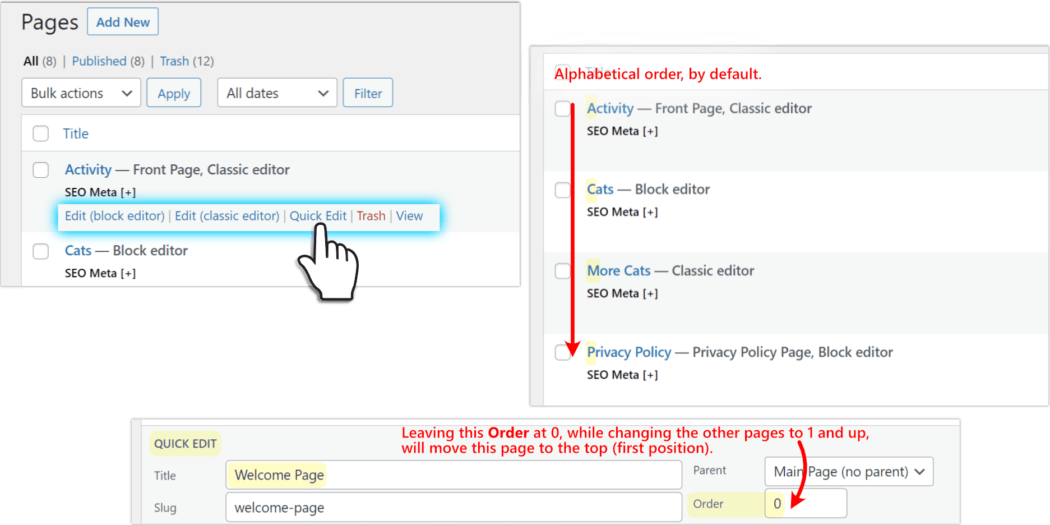Viewport: 1050px width, 525px height.
Task: Check the Cats page checkbox in Pages list
Action: pyautogui.click(x=41, y=251)
